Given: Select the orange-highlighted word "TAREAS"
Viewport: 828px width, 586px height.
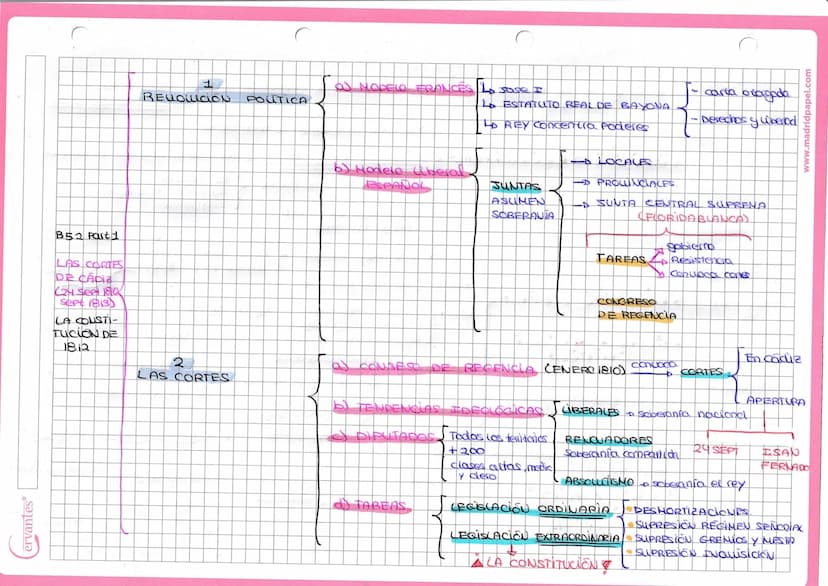Looking at the screenshot, I should click(622, 259).
